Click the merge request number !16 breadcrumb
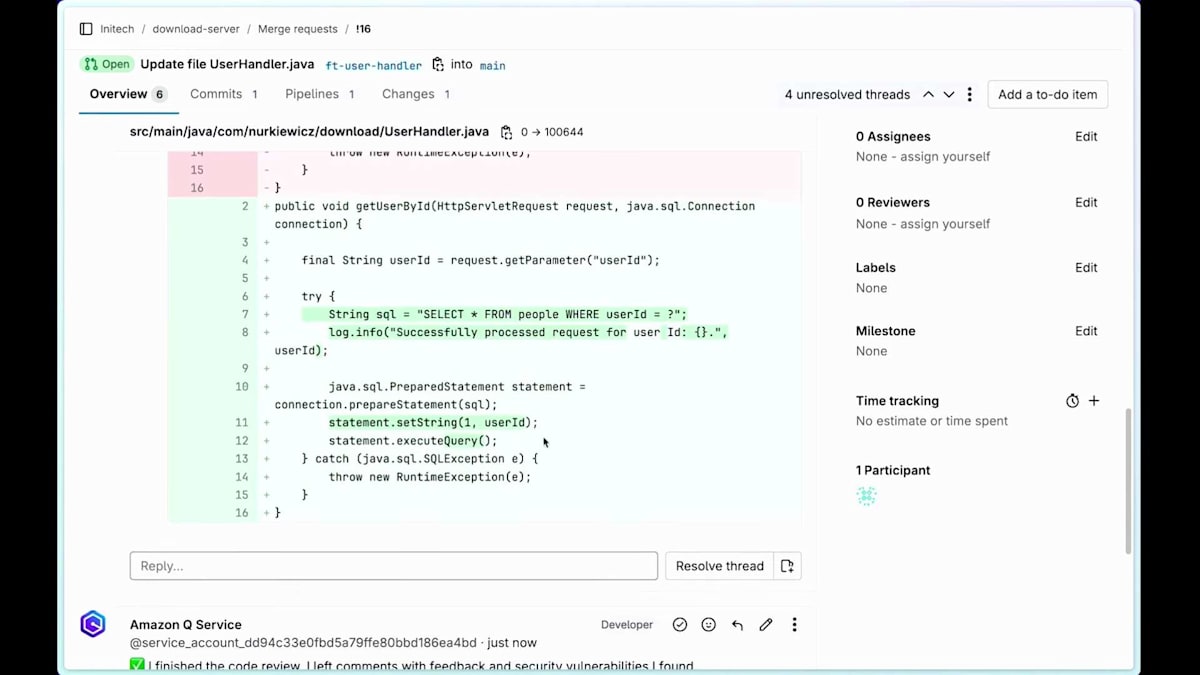1200x675 pixels. [x=363, y=29]
